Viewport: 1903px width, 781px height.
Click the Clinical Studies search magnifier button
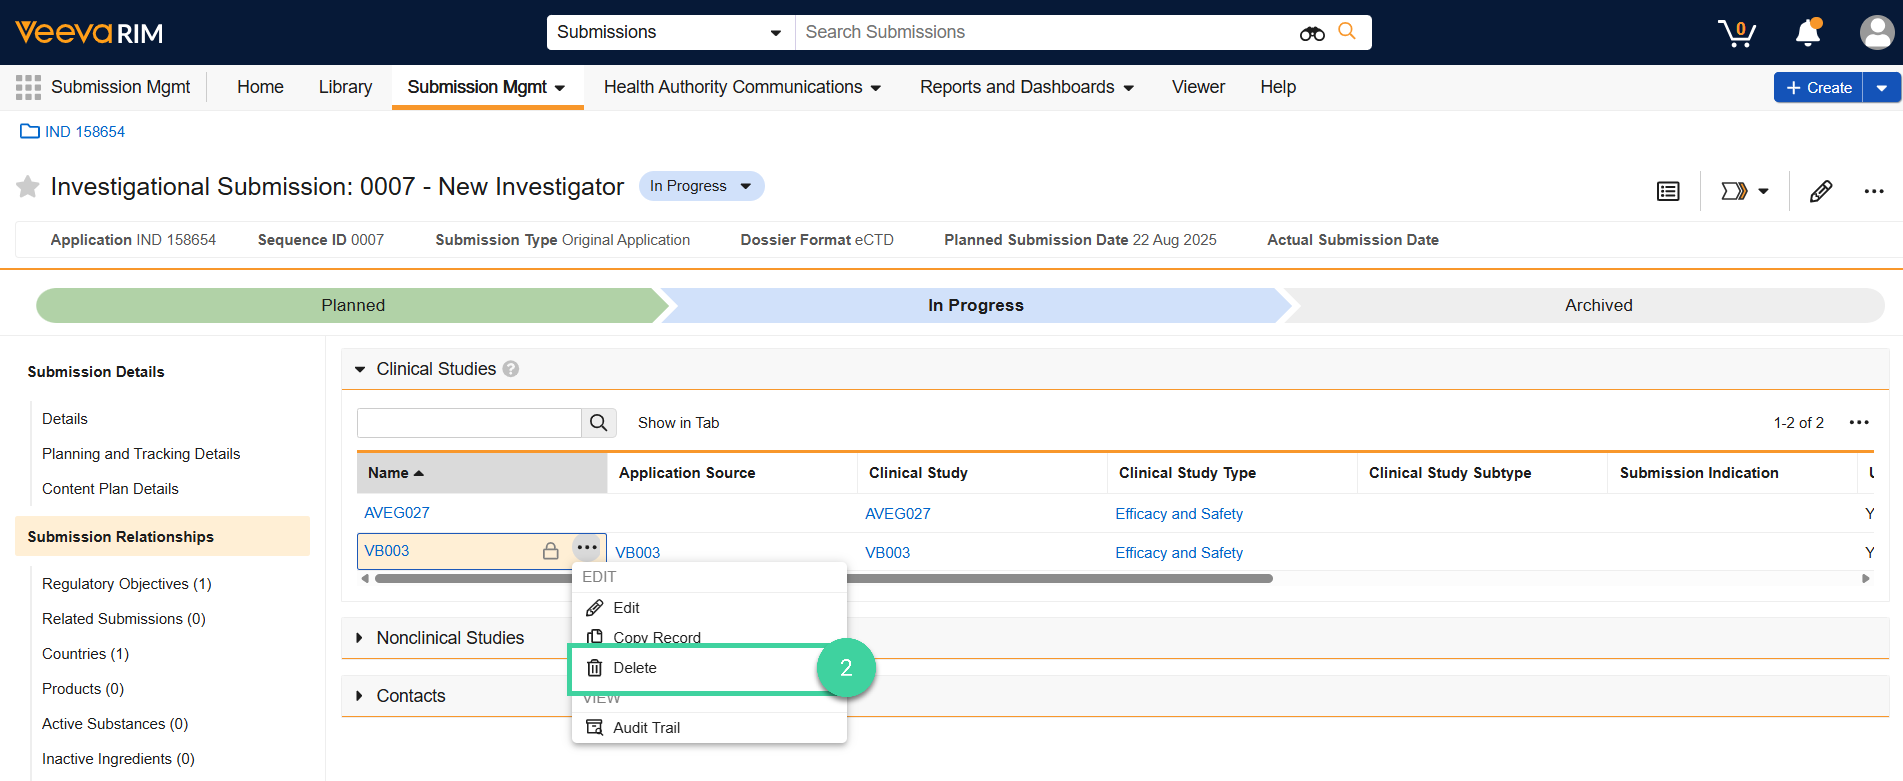point(598,423)
